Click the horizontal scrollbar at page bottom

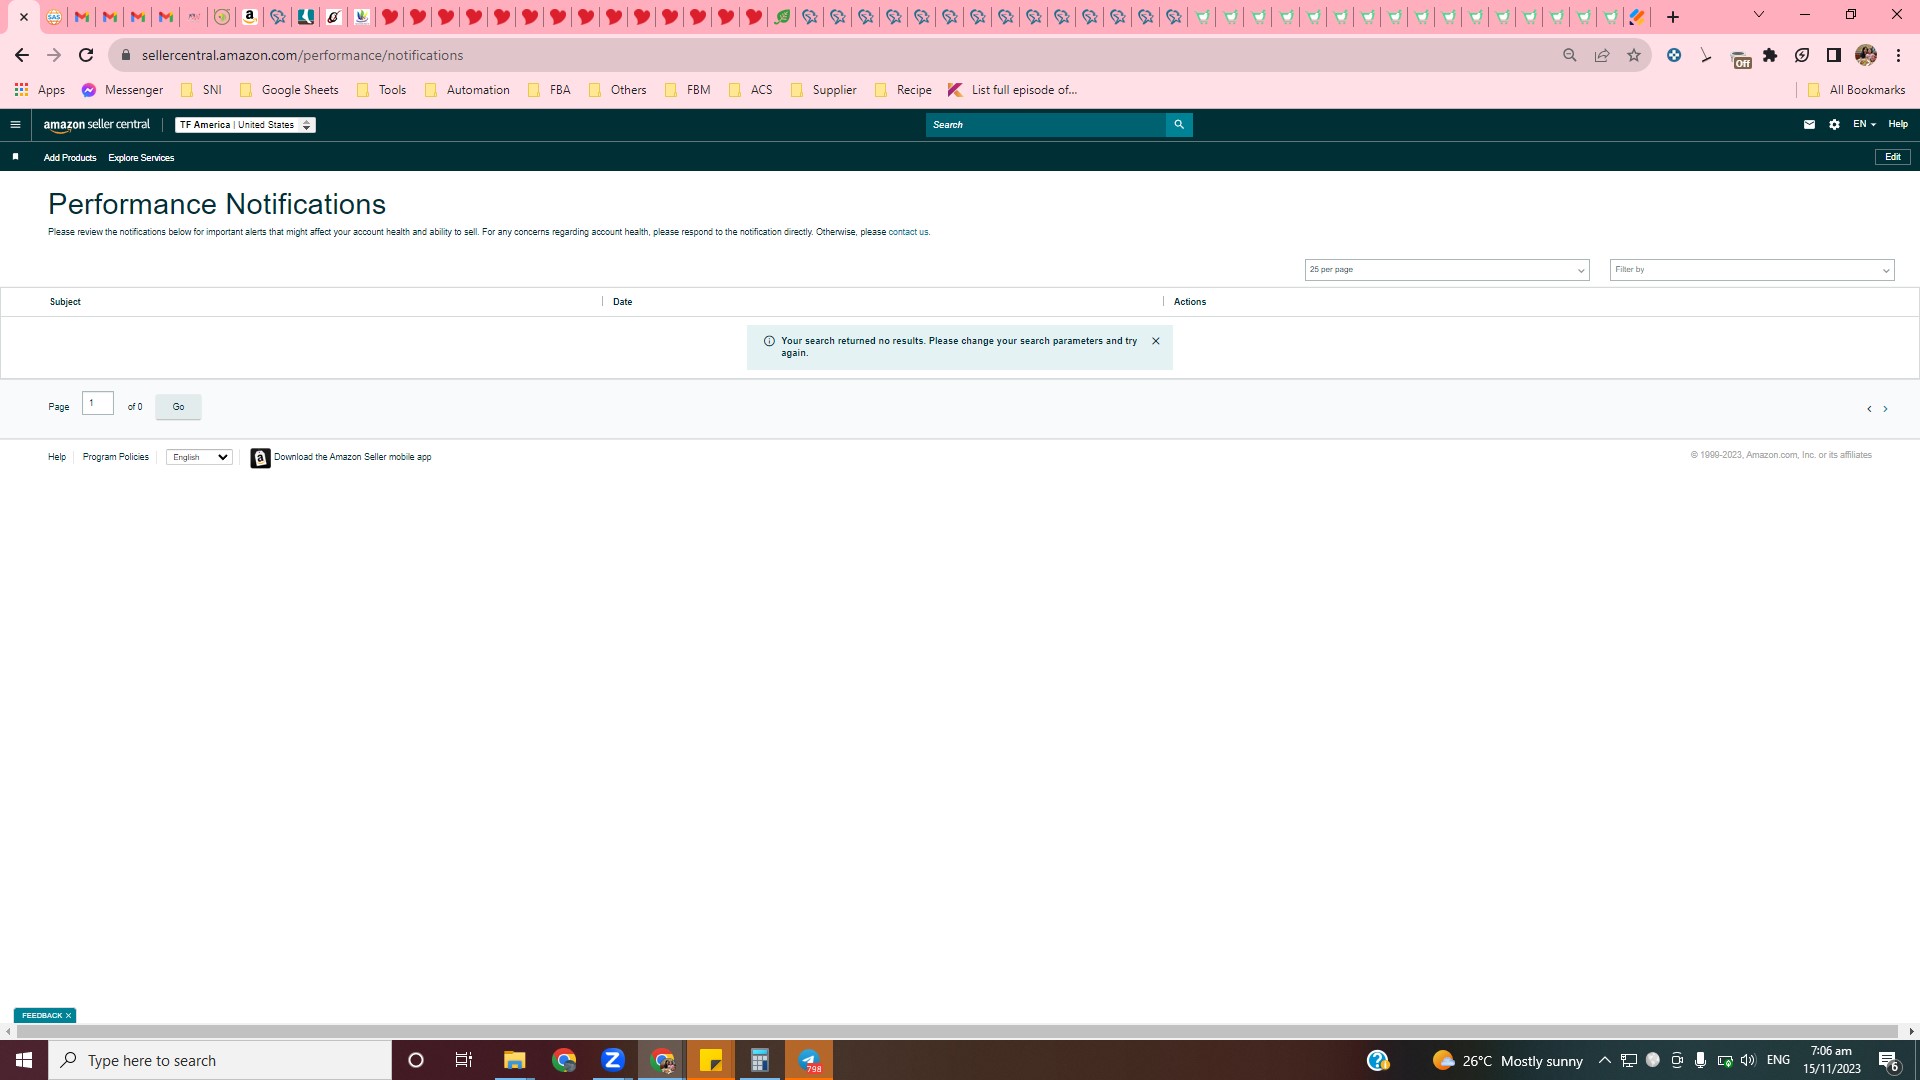(958, 1031)
